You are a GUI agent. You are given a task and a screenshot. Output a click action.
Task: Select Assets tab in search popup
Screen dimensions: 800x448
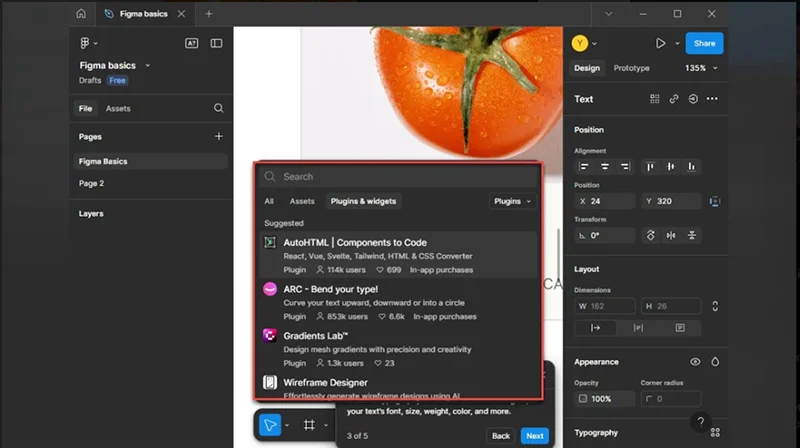302,201
